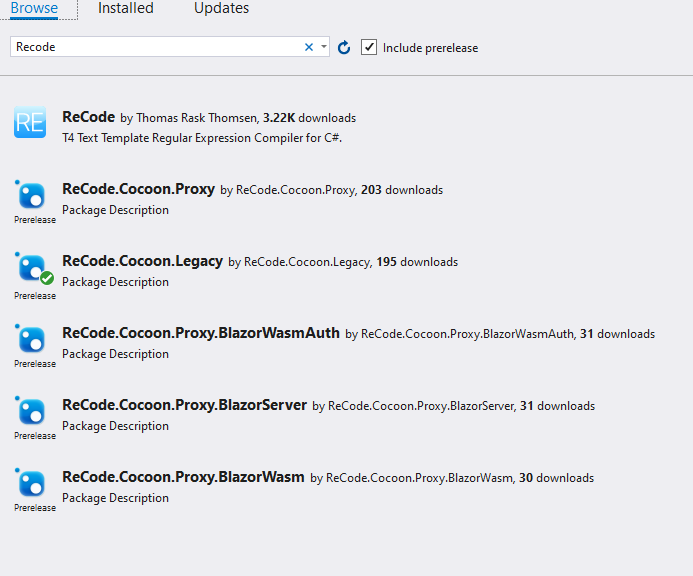This screenshot has width=693, height=576.
Task: Select the ReCode.Cocoon.Legacy package title
Action: (x=142, y=261)
